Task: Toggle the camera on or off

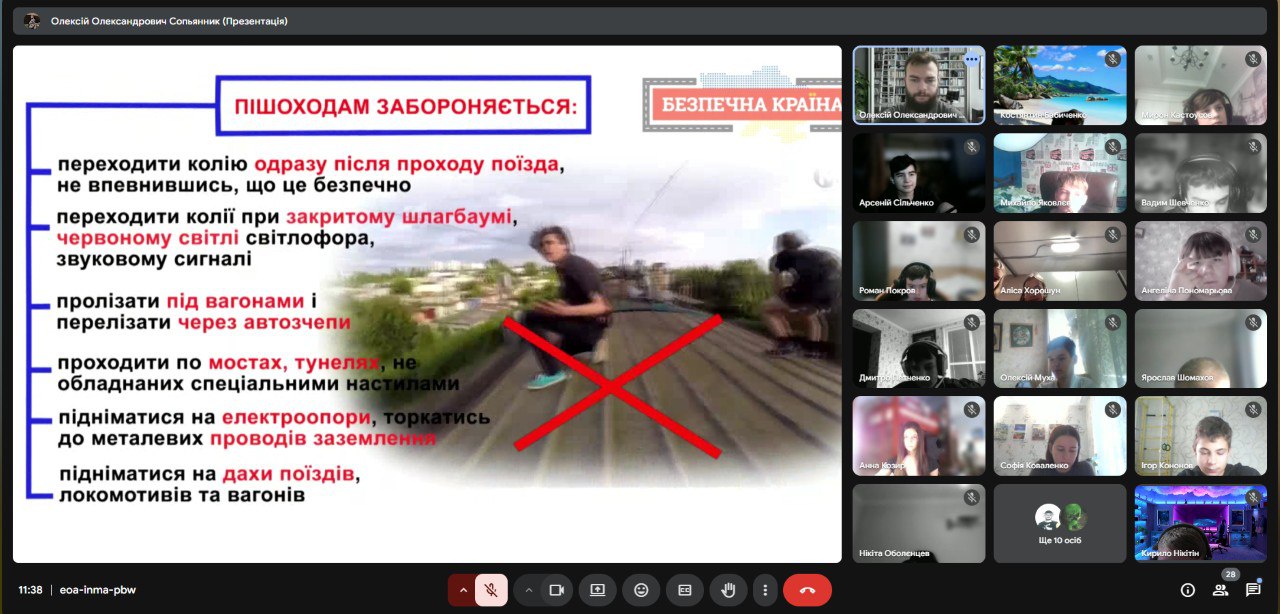Action: (556, 590)
